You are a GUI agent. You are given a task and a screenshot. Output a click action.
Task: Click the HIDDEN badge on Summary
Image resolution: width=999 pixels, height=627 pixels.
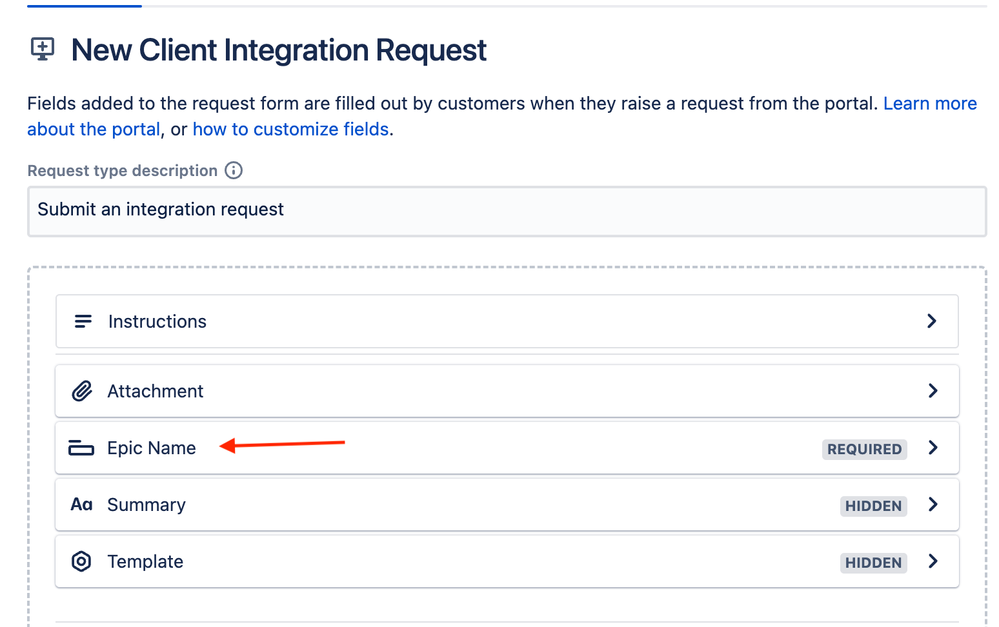pos(873,506)
